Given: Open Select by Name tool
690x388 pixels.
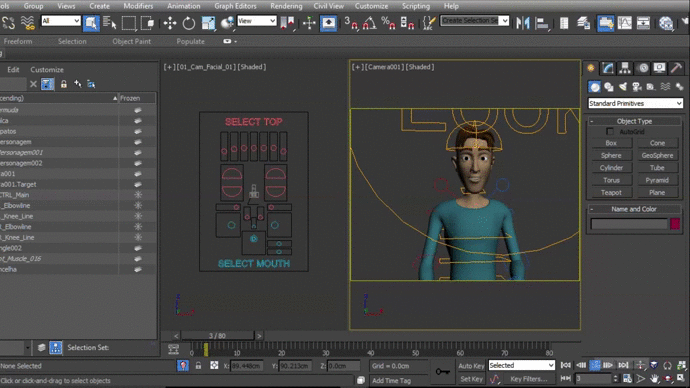Looking at the screenshot, I should click(109, 23).
